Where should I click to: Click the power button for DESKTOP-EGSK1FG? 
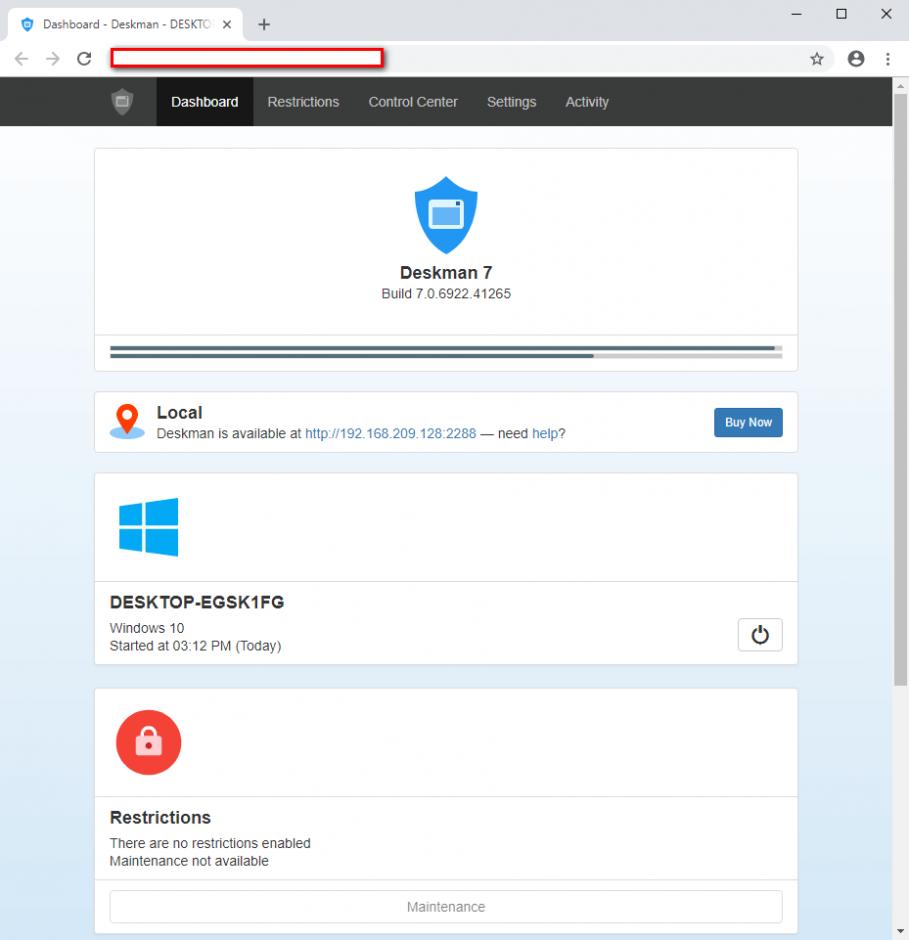tap(760, 634)
